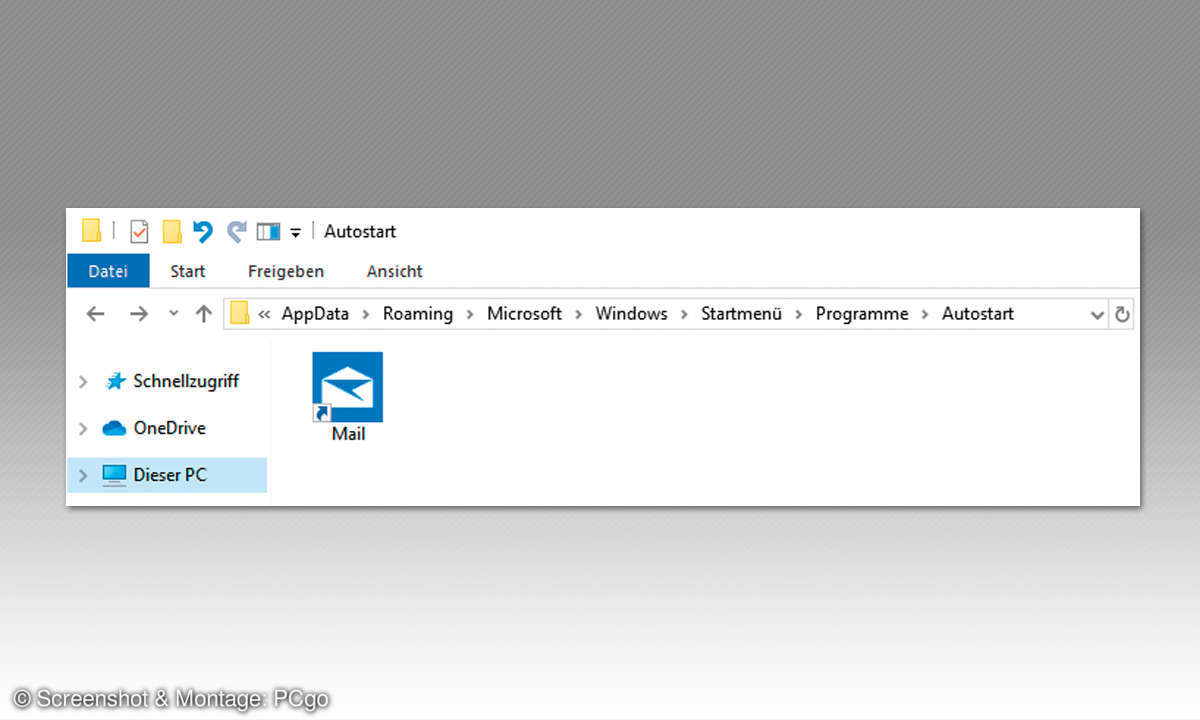Image resolution: width=1200 pixels, height=720 pixels.
Task: Select Dieser PC in the navigation pane
Action: (170, 475)
